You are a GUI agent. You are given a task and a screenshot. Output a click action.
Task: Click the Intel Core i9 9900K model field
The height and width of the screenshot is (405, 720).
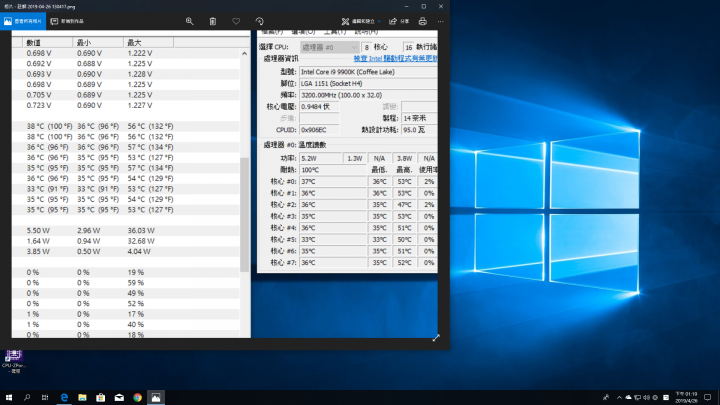click(368, 72)
